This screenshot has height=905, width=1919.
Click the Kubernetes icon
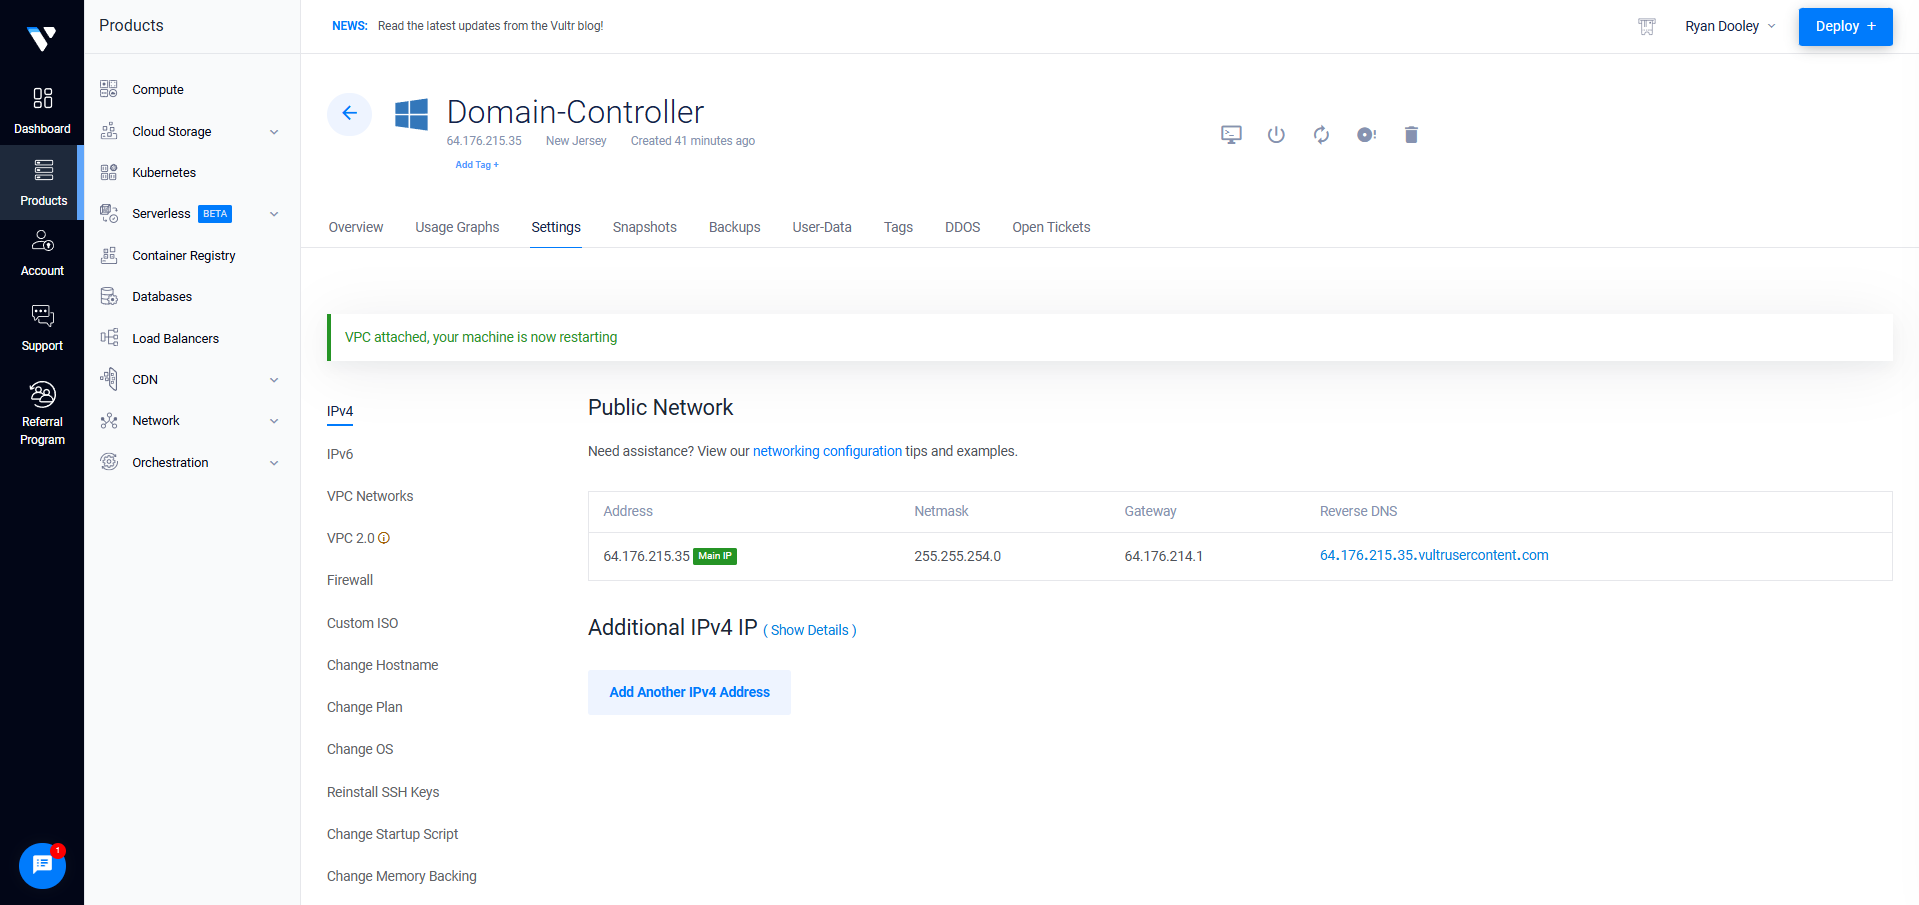tap(109, 172)
